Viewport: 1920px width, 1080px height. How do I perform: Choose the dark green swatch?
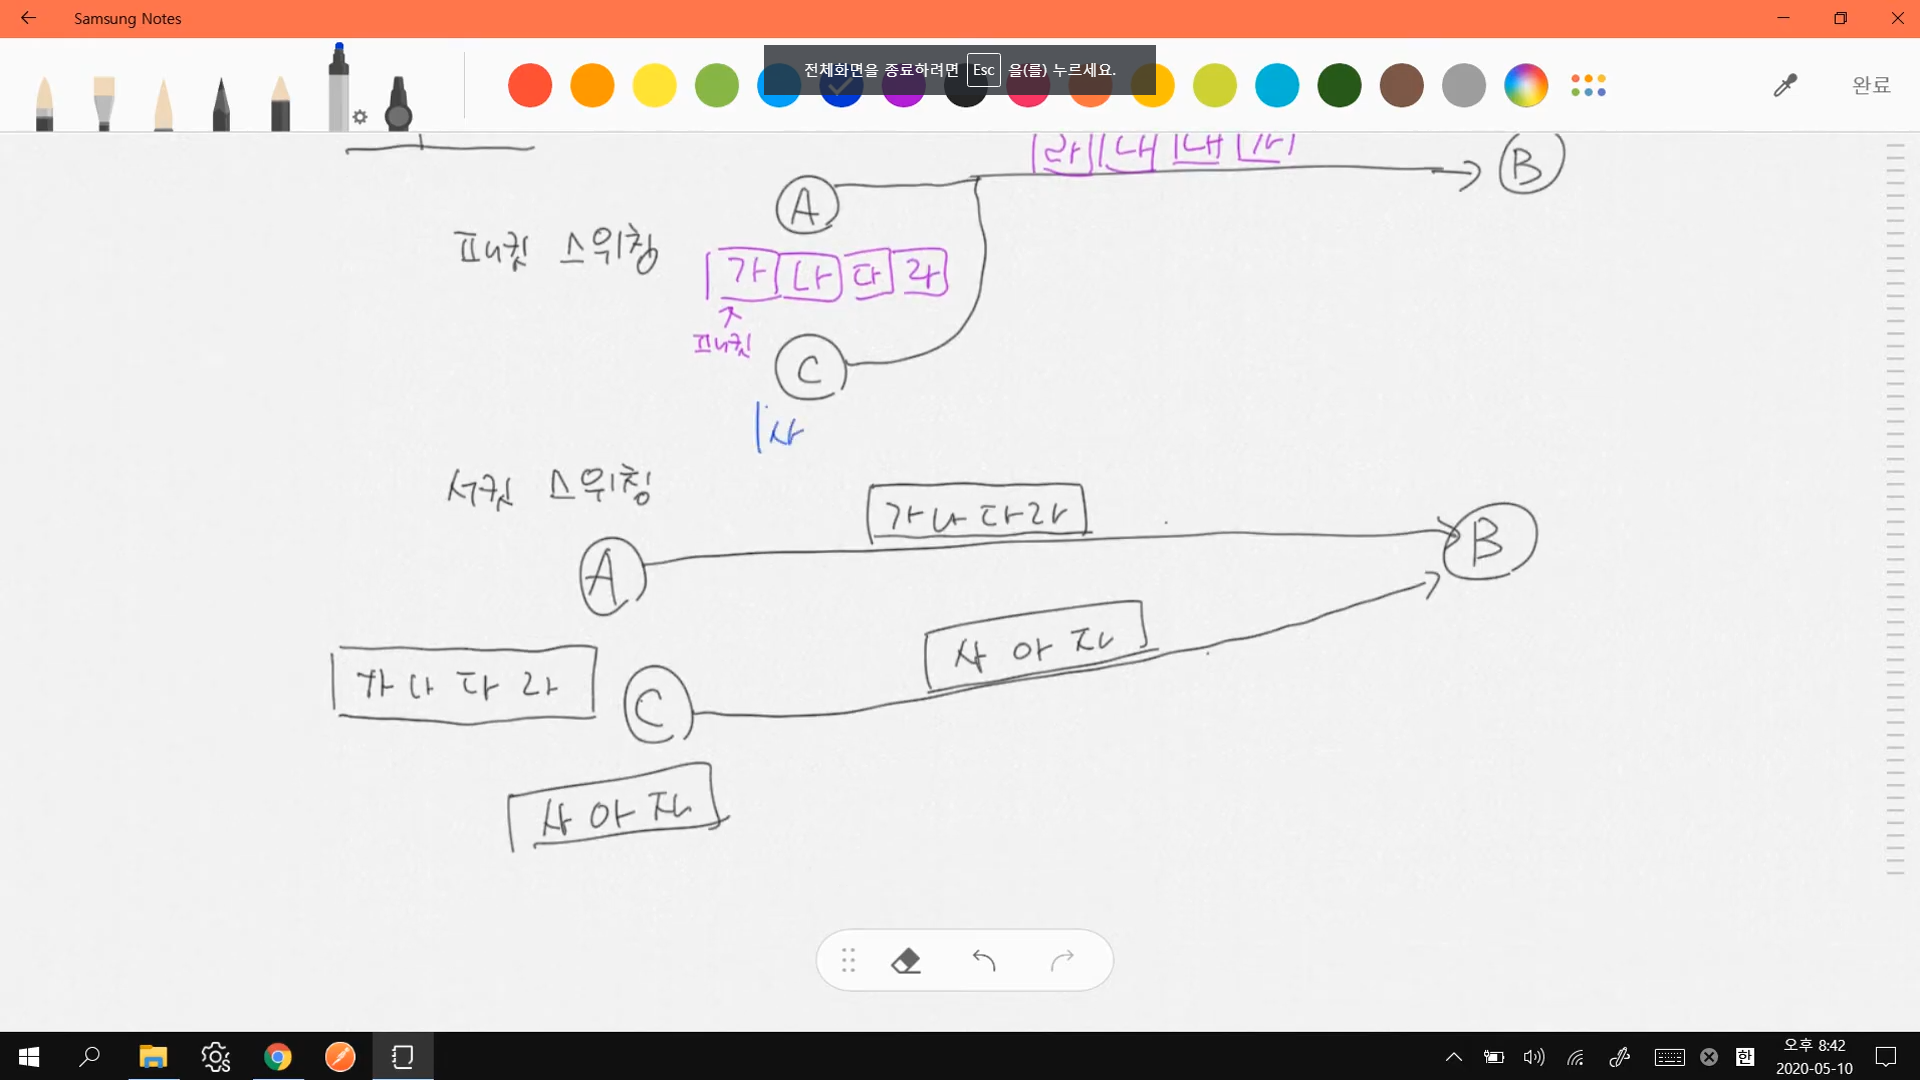(1339, 85)
